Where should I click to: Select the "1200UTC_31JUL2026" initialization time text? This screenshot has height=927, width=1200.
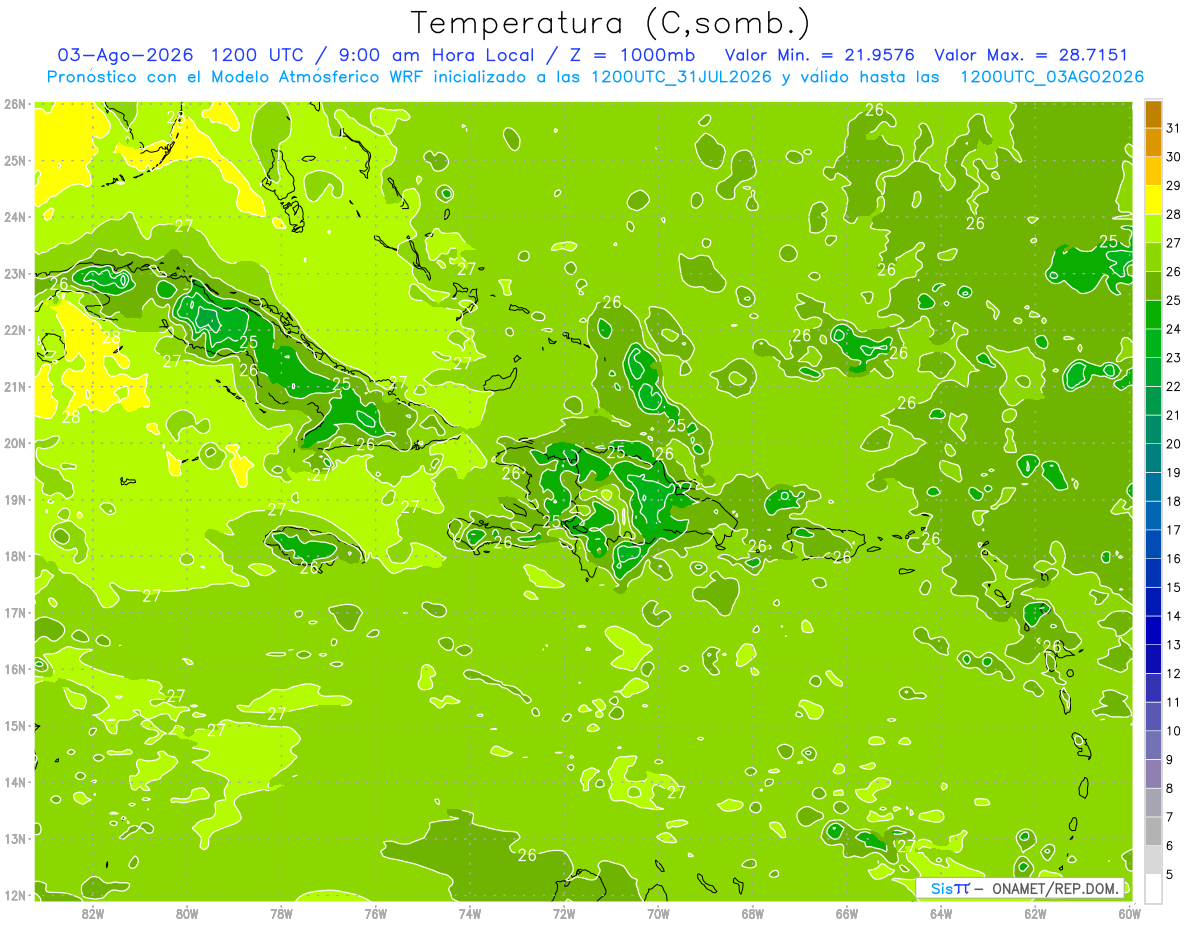coord(681,77)
